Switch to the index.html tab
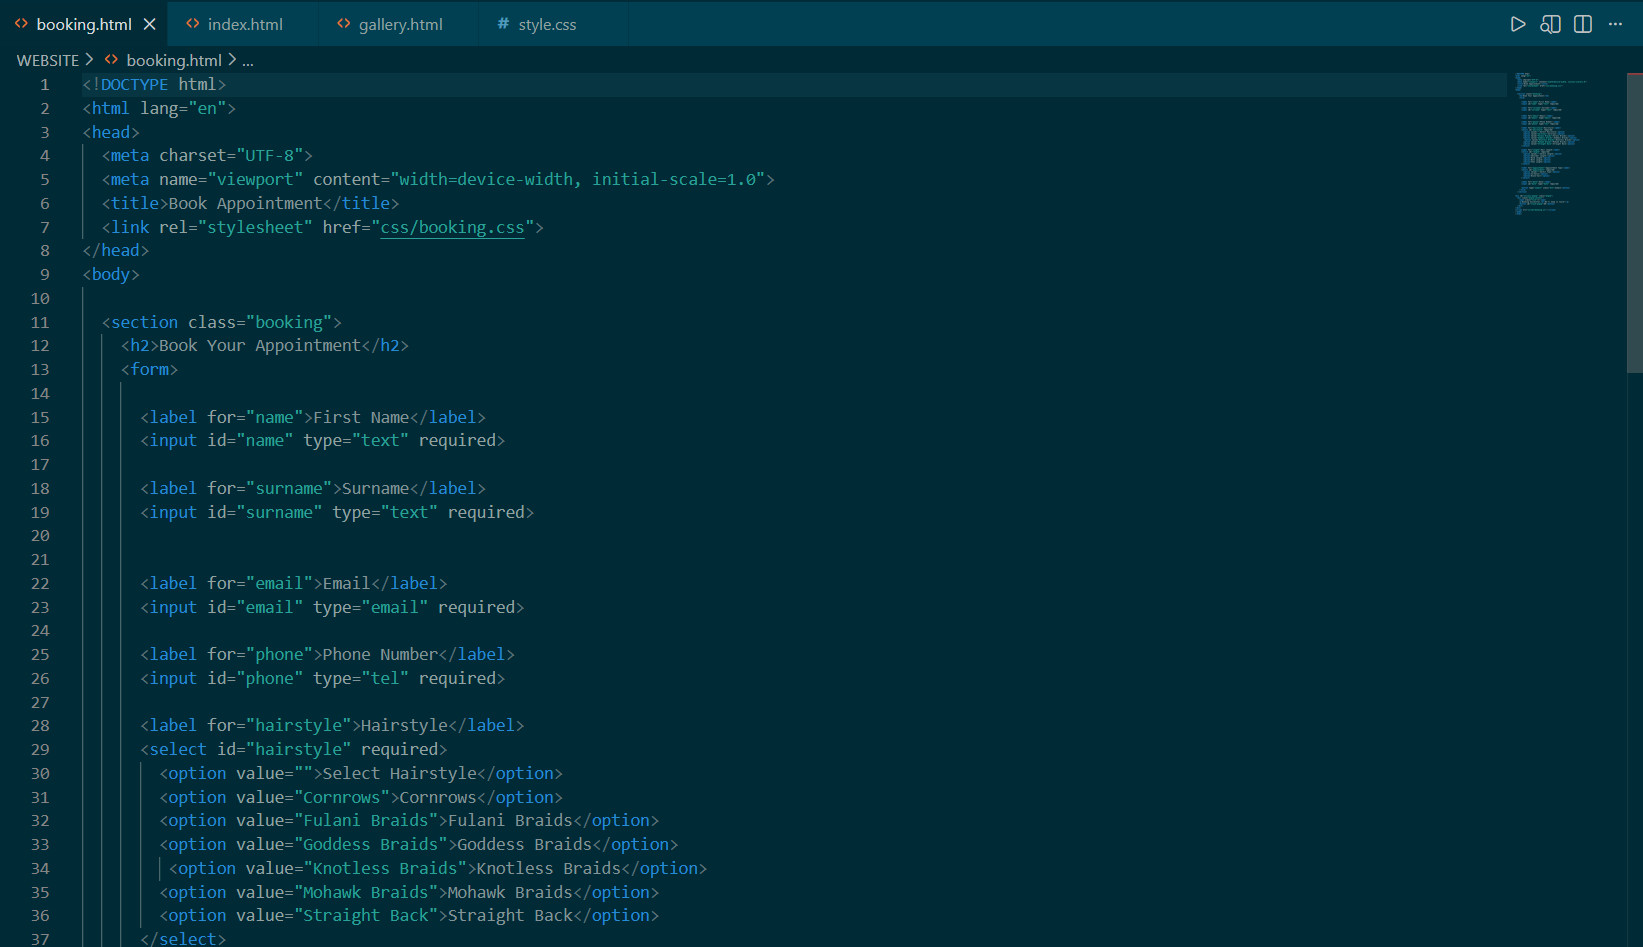The image size is (1643, 947). coord(244,23)
